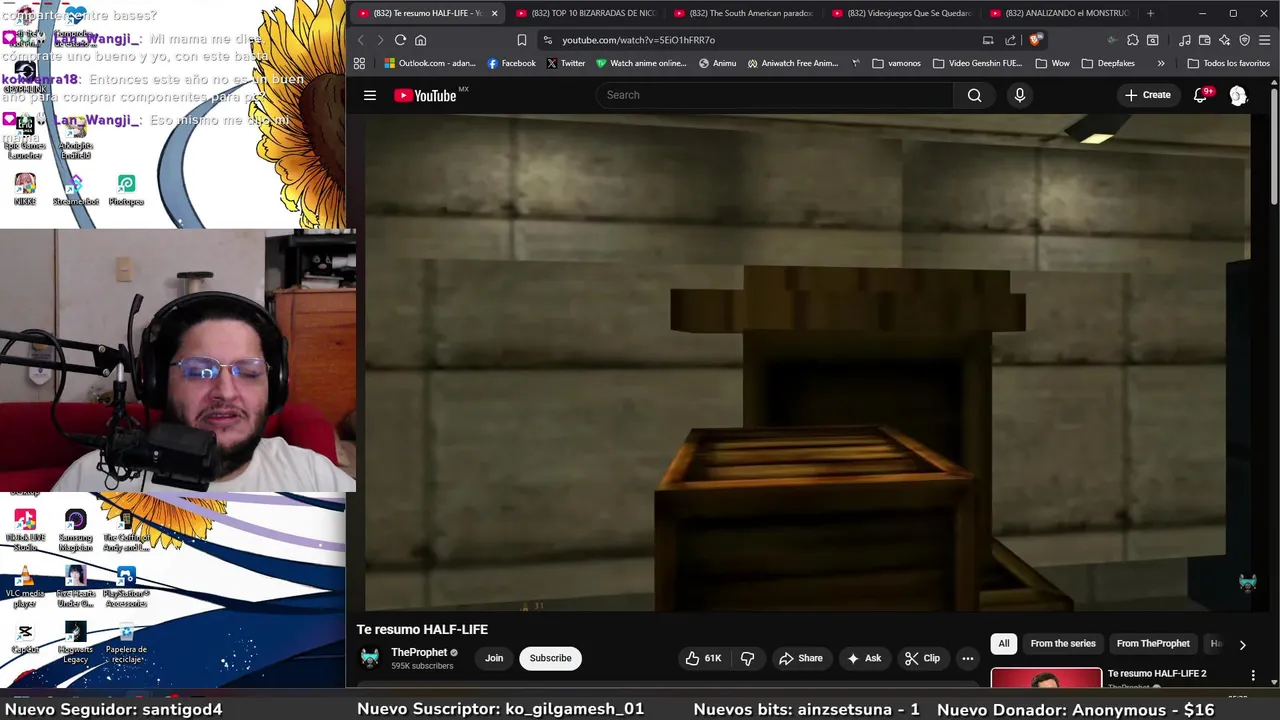Open the 'Wow' bookmarks folder
This screenshot has width=1280, height=720.
1052,63
